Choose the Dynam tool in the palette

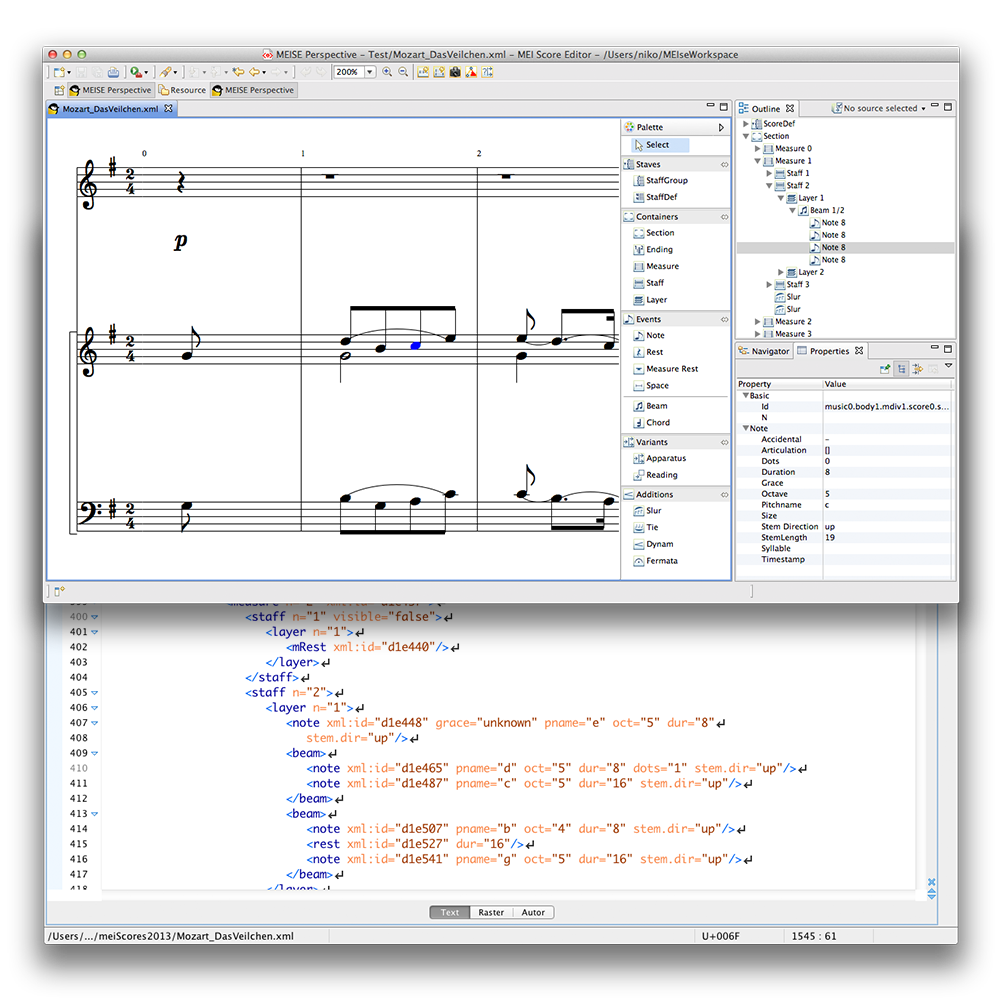[659, 544]
